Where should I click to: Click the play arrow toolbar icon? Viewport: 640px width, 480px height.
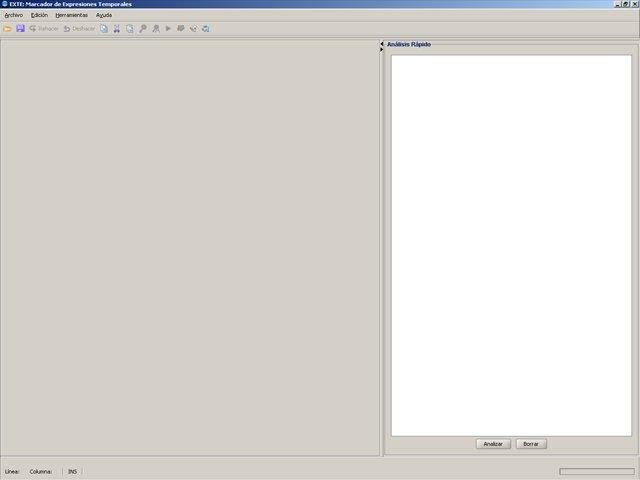pyautogui.click(x=168, y=29)
